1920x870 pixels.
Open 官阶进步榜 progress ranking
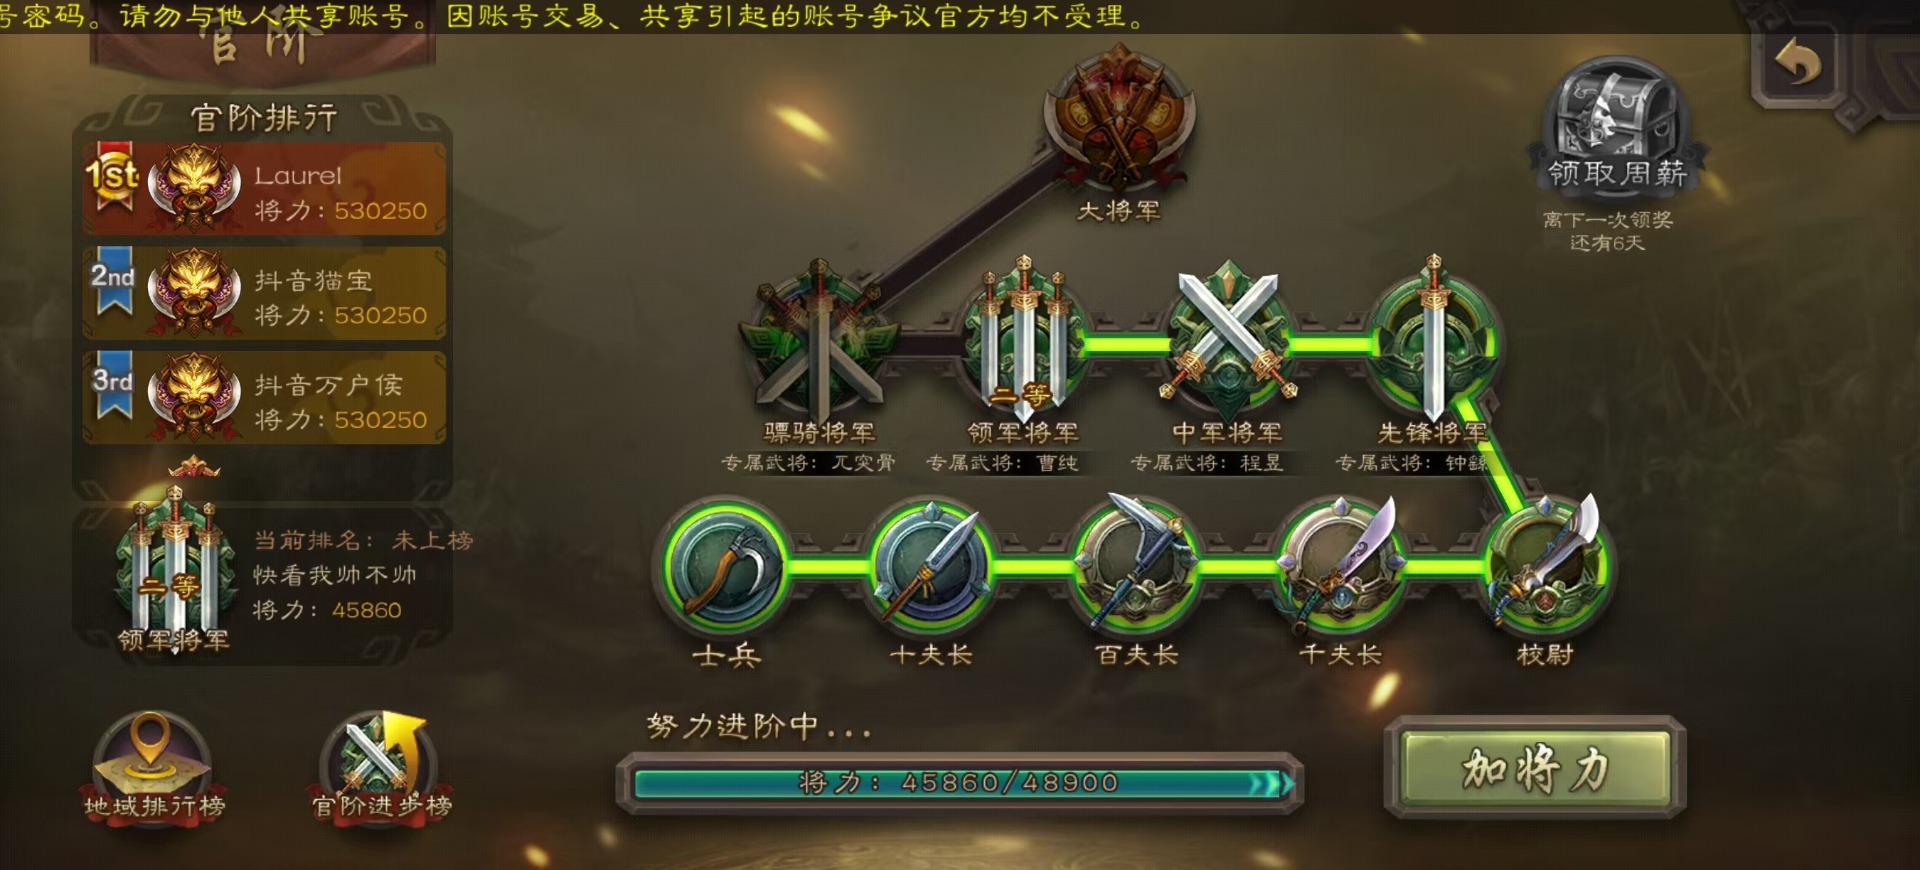(x=381, y=767)
